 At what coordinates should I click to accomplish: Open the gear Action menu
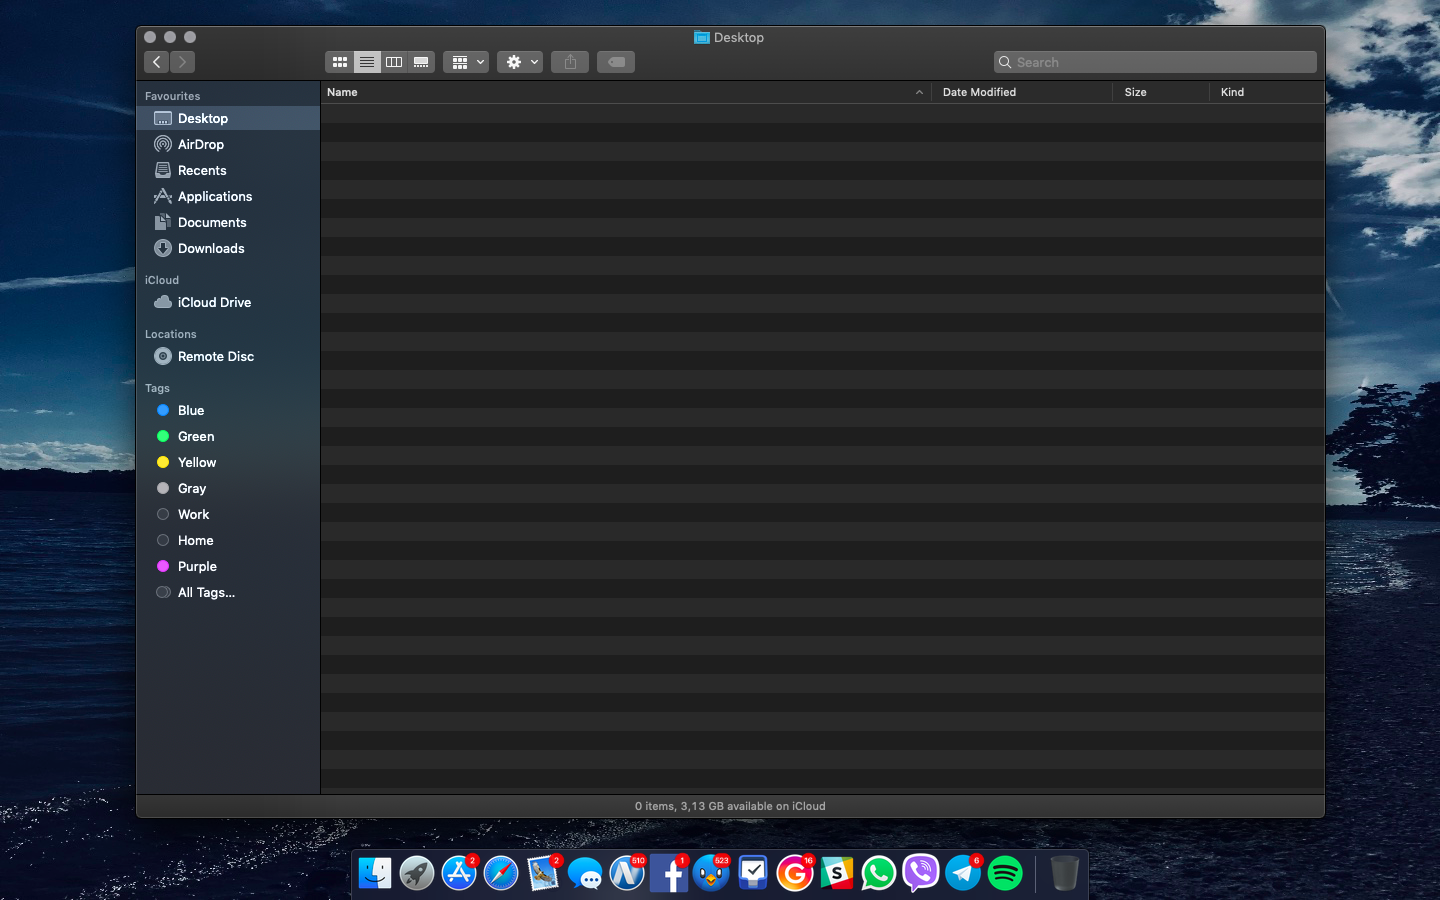pos(520,62)
